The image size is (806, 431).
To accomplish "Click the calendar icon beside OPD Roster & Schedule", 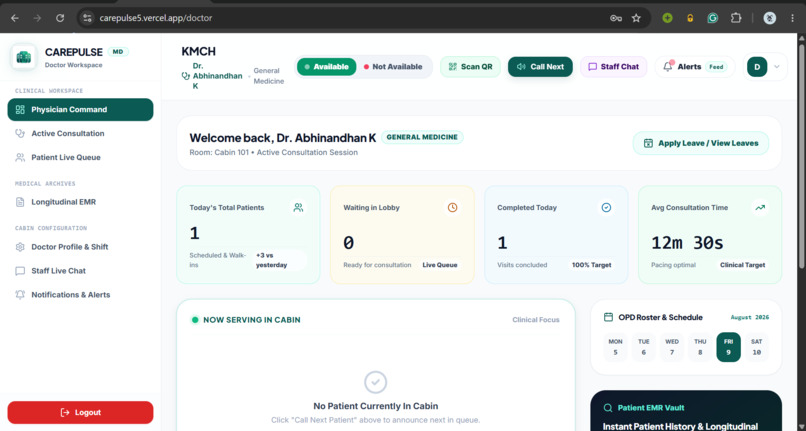I will click(608, 317).
